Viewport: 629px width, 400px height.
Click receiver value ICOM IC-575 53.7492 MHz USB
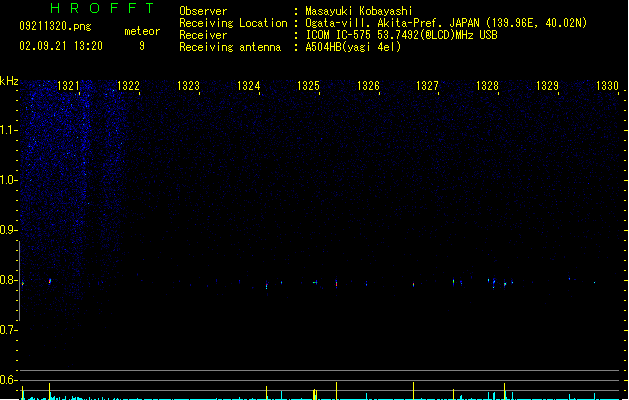coord(402,35)
